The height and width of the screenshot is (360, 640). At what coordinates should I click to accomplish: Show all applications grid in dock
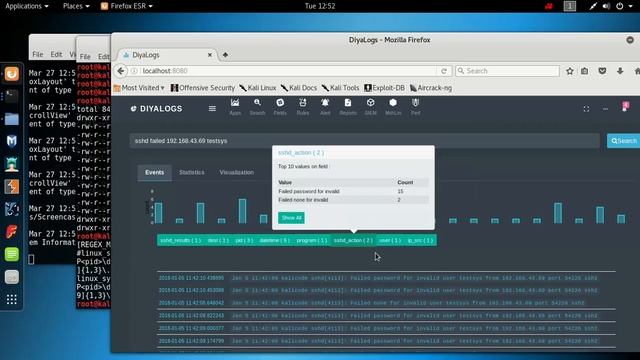tap(11, 299)
